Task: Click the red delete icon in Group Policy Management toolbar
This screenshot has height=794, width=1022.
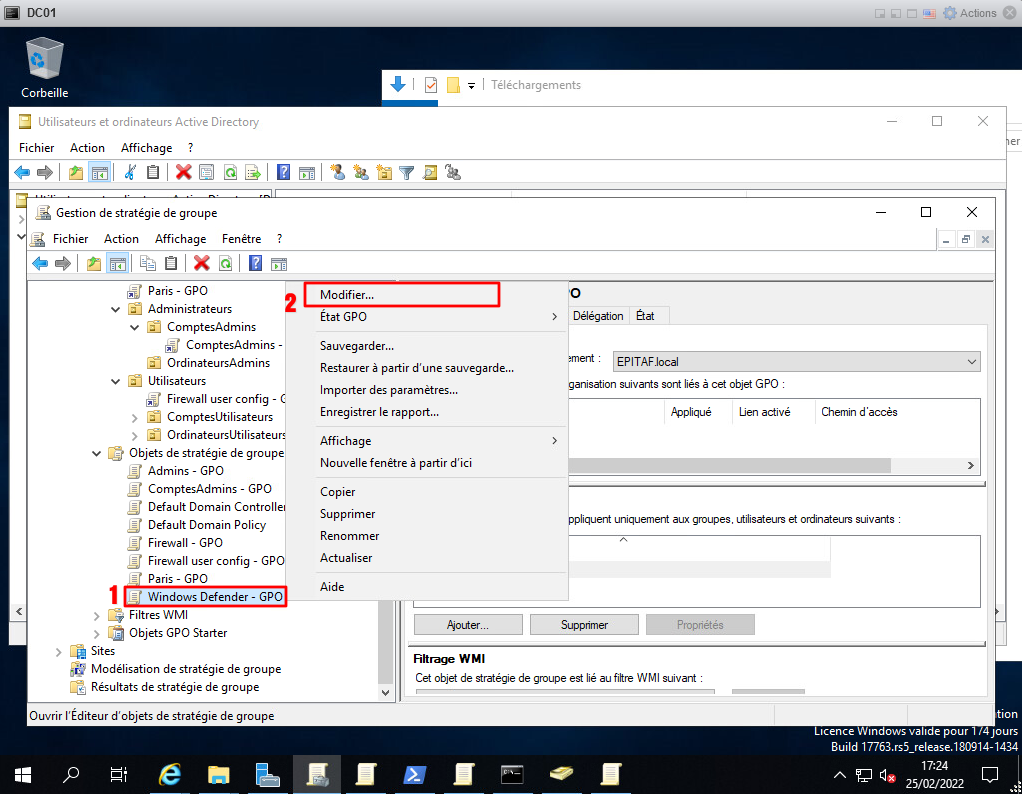Action: 202,263
